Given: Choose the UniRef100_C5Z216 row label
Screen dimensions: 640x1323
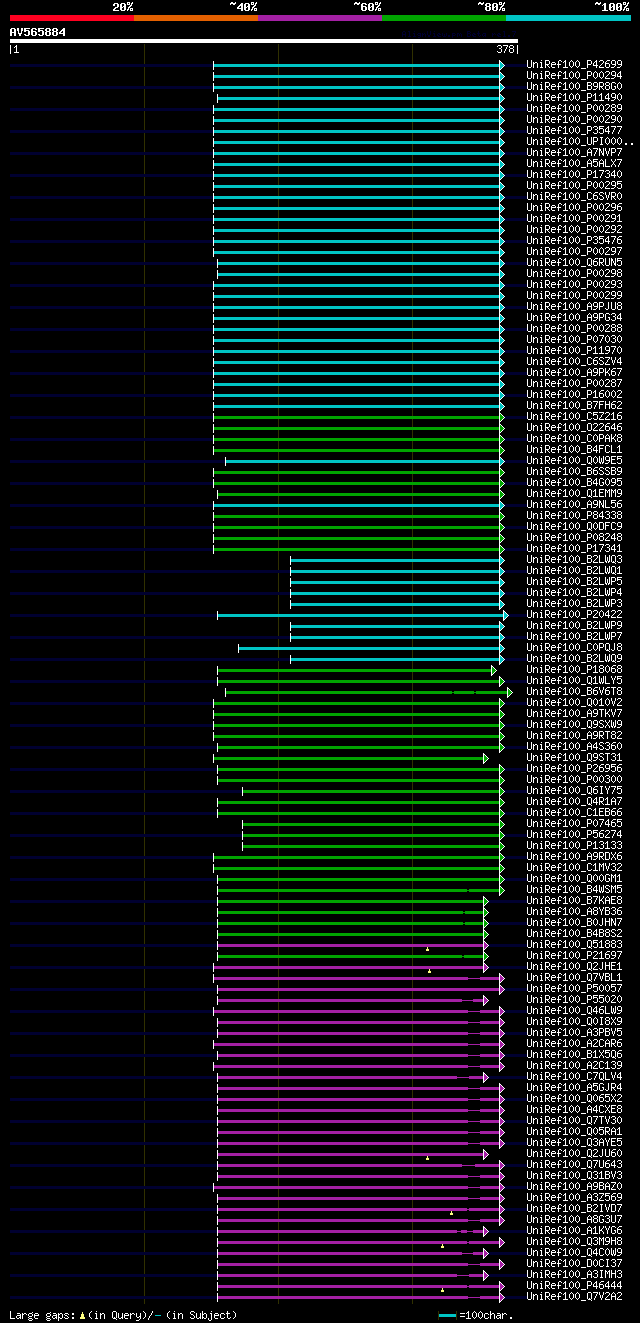Looking at the screenshot, I should [x=574, y=416].
